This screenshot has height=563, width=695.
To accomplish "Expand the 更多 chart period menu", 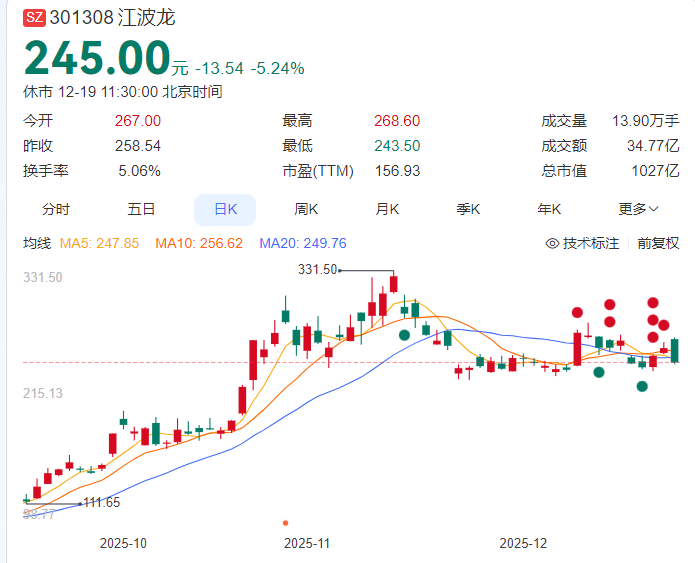I will coord(638,209).
